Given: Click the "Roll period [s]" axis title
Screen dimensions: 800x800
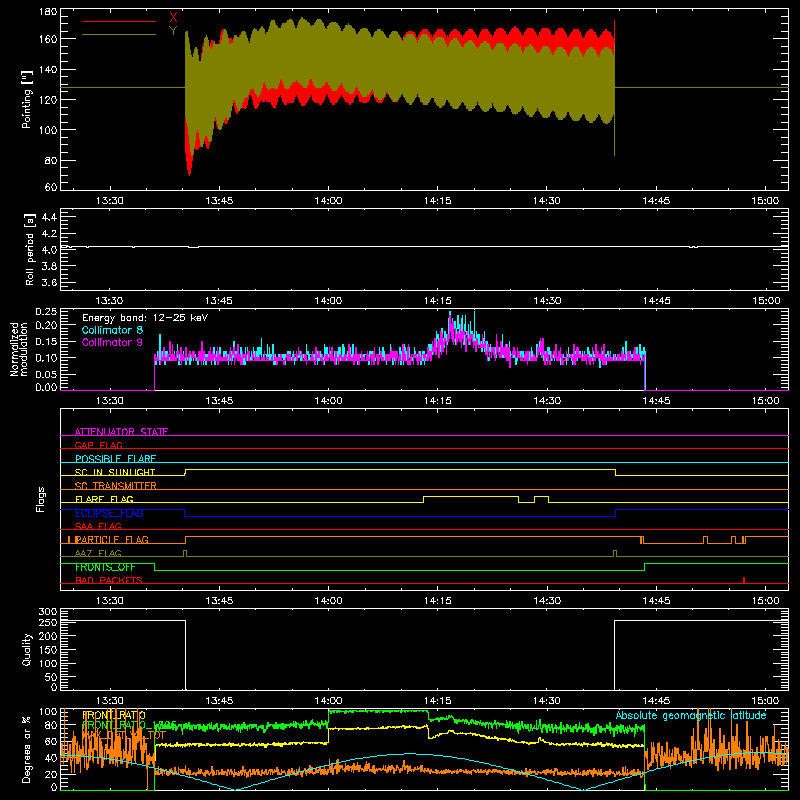Looking at the screenshot, I should [x=30, y=249].
